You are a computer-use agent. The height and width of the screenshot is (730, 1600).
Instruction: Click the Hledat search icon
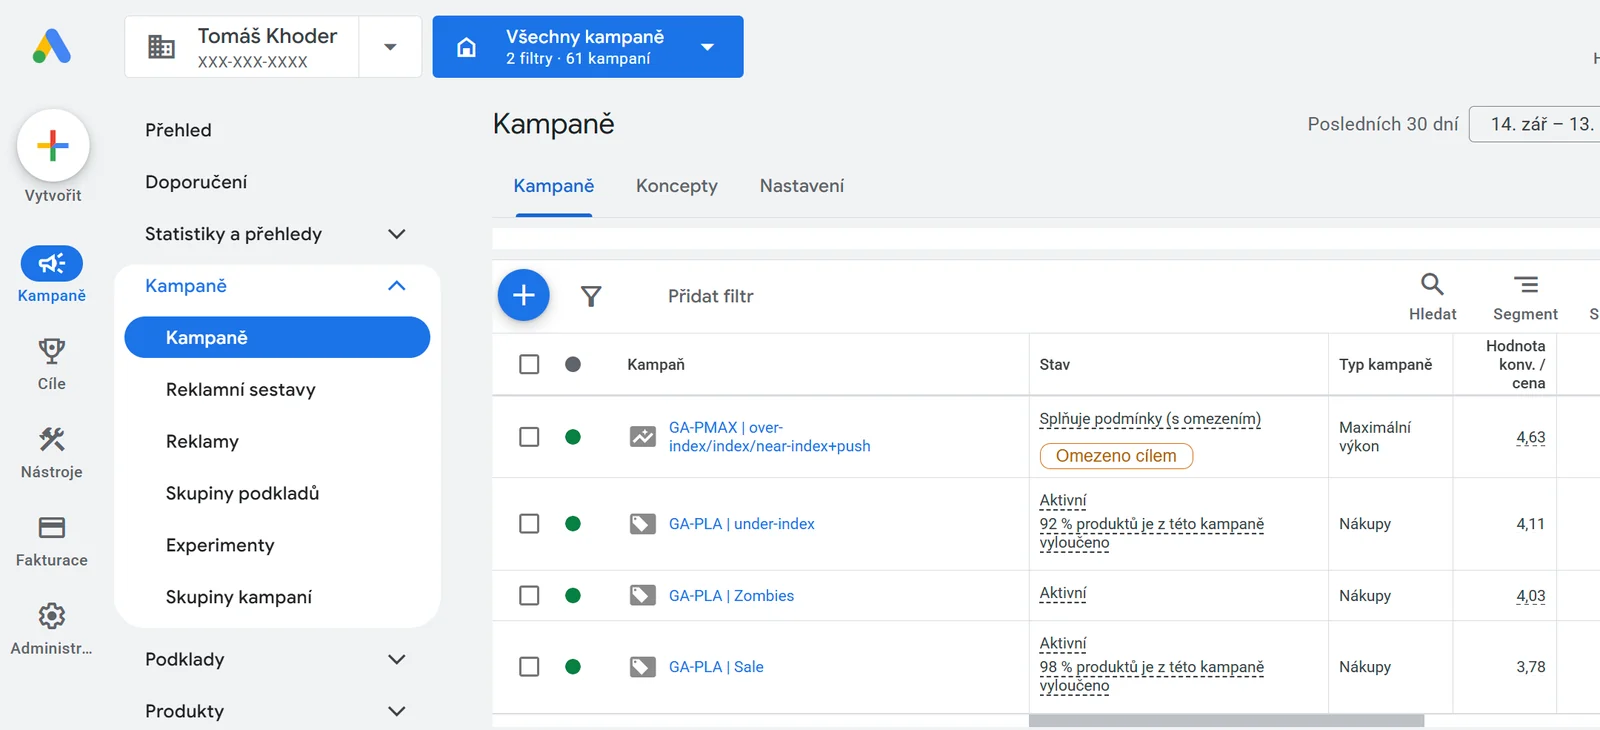pos(1432,284)
